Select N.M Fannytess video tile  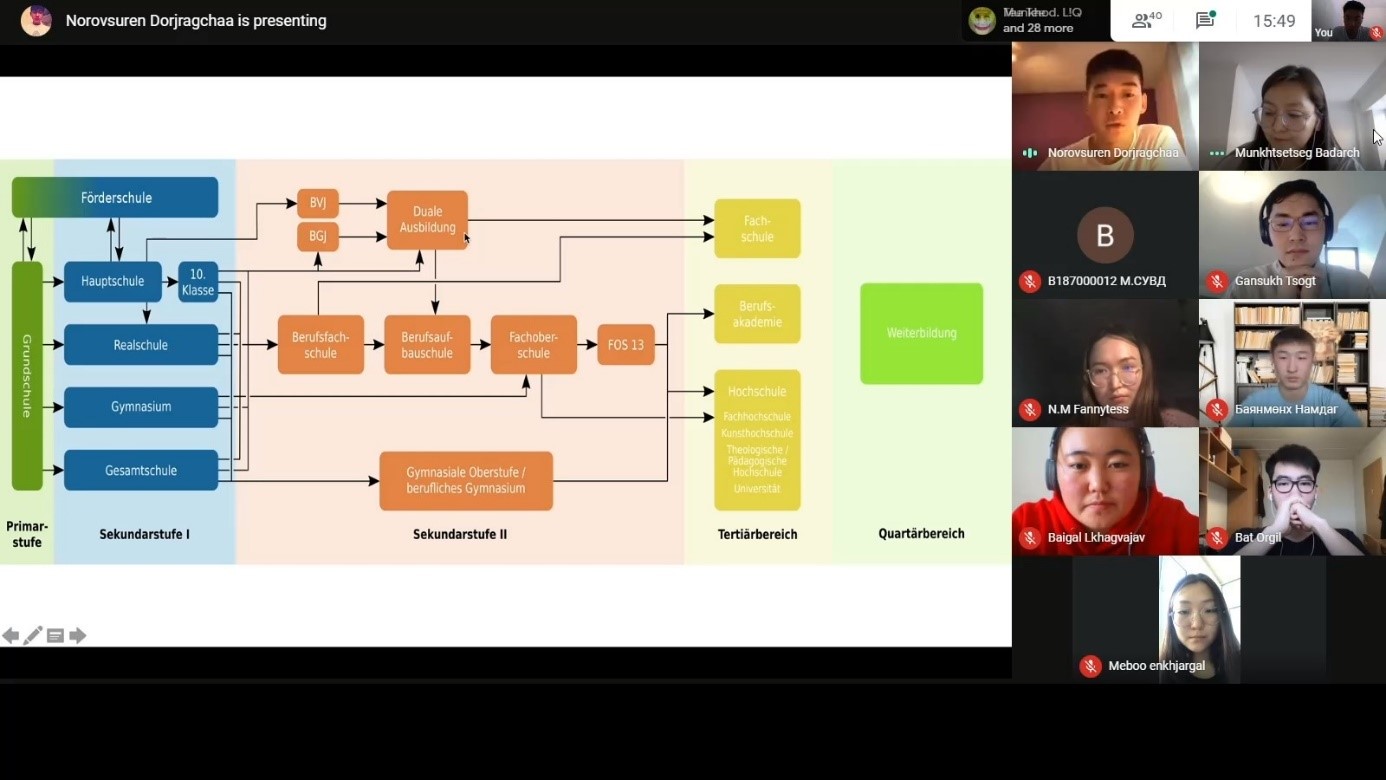(1105, 363)
